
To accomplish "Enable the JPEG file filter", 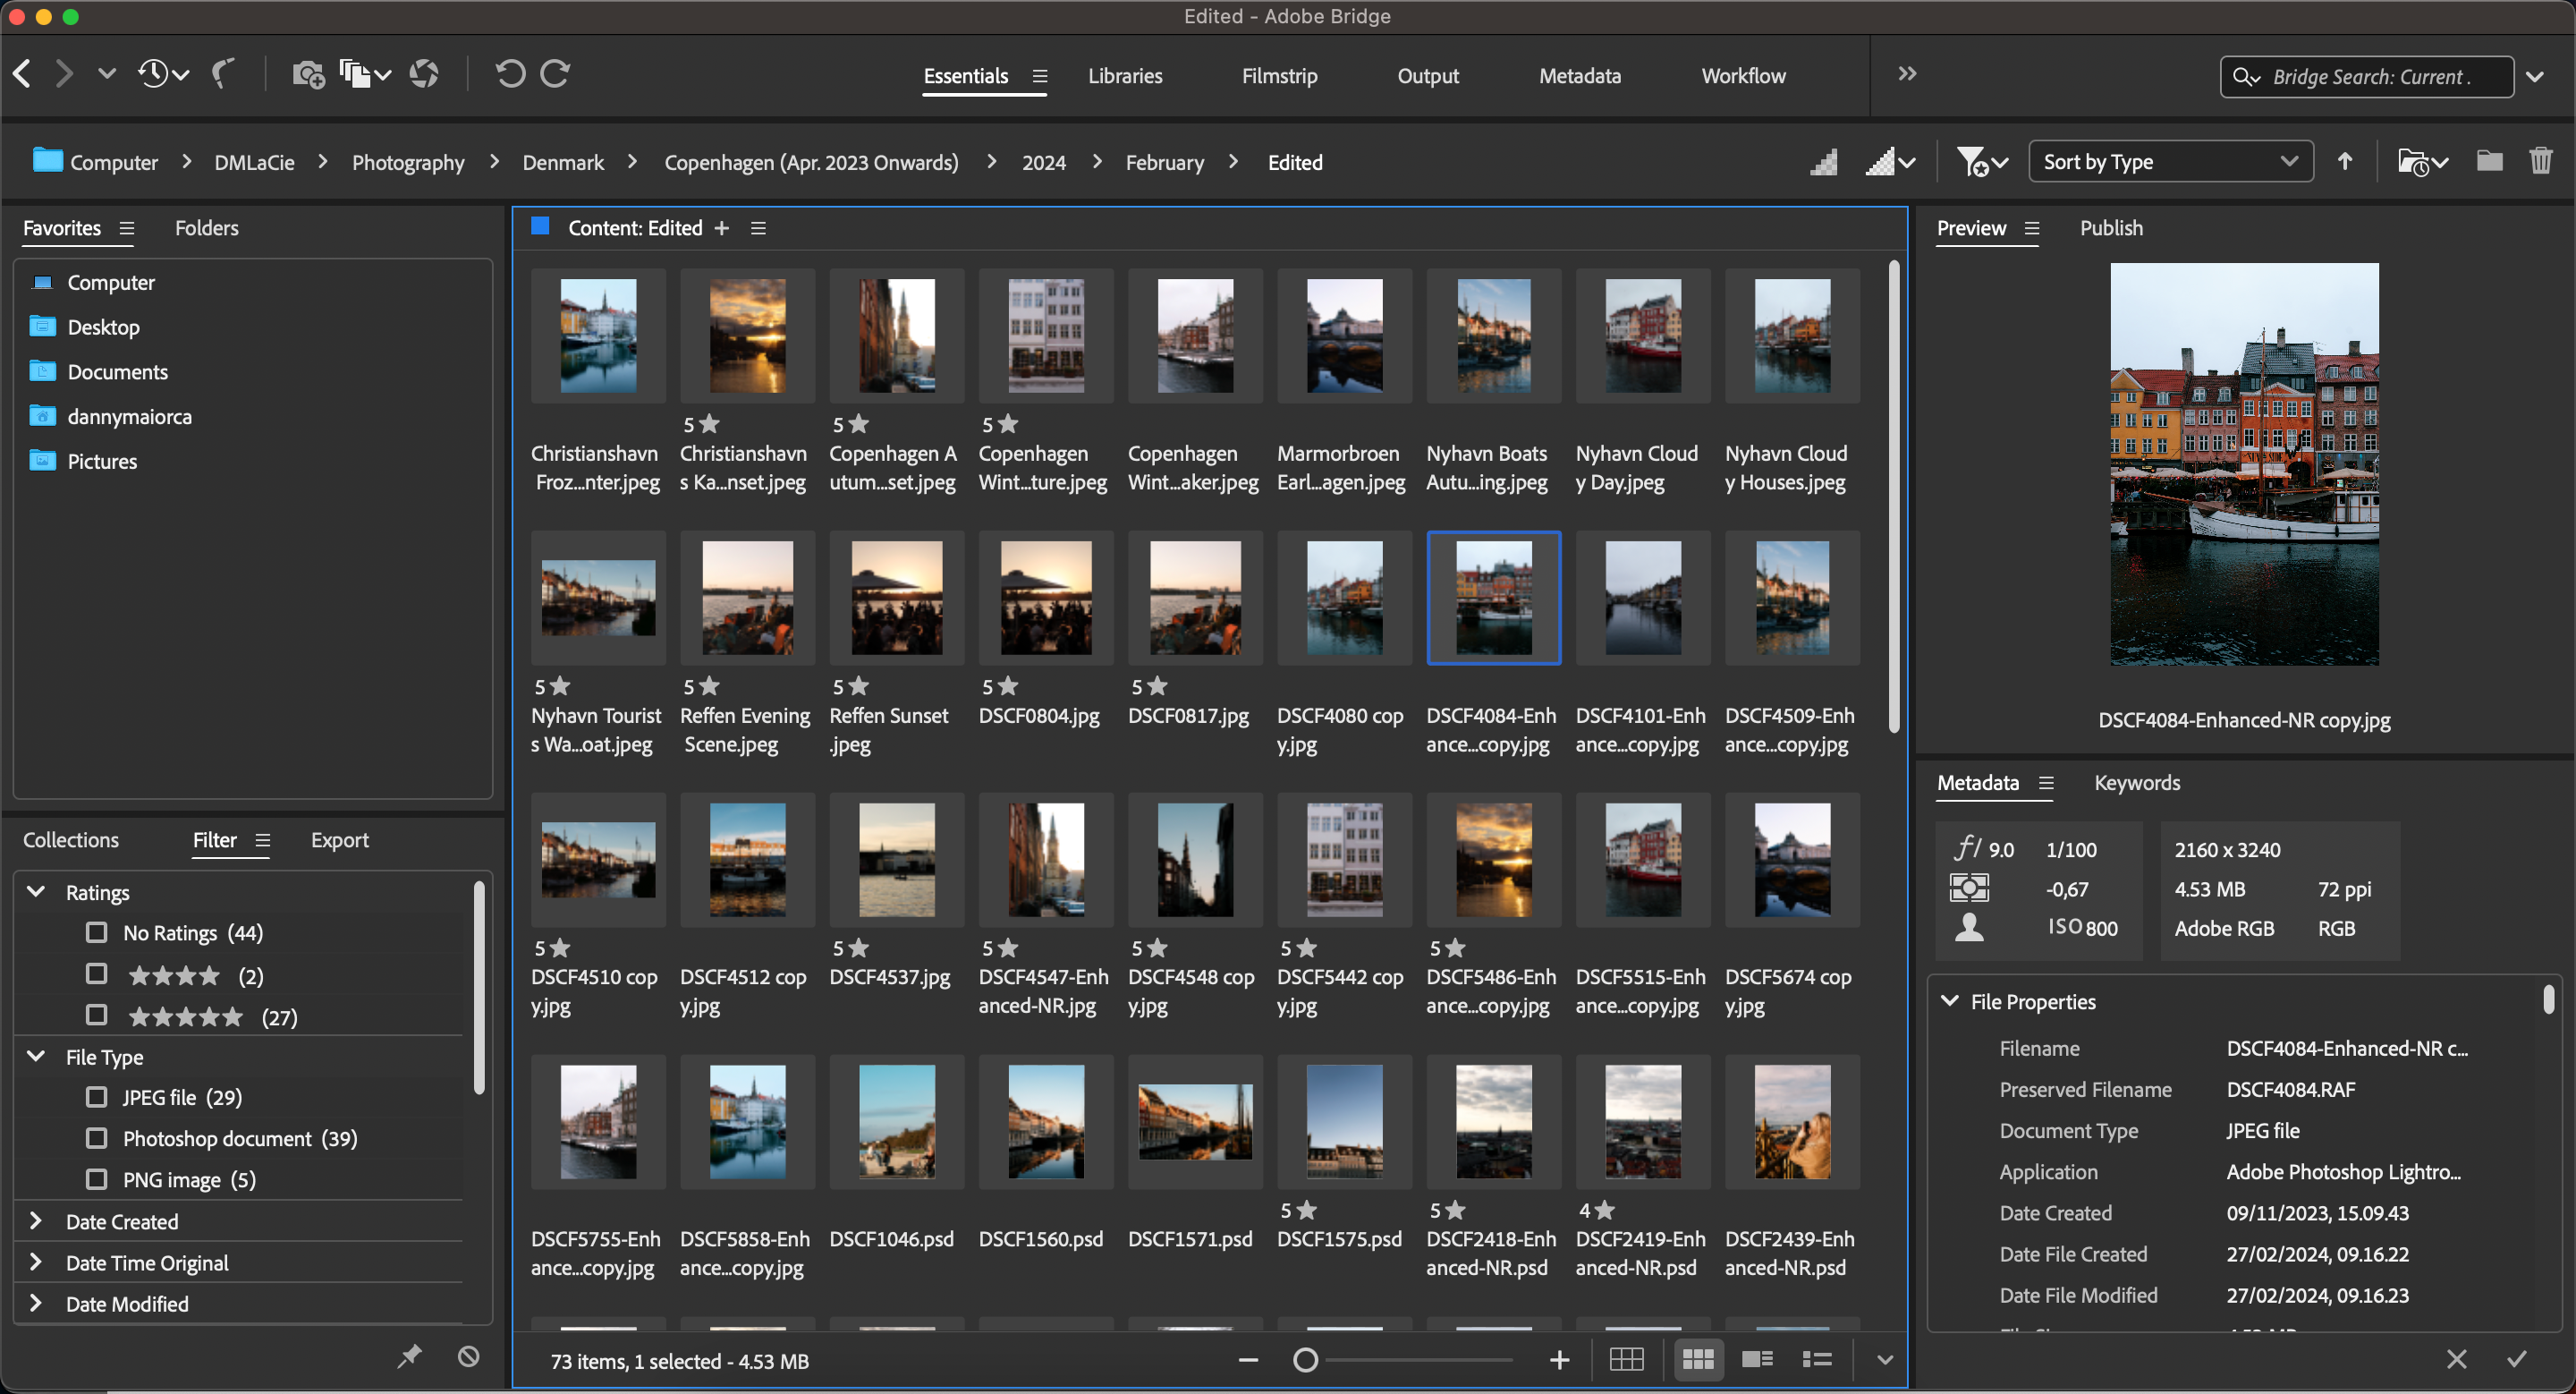I will (x=96, y=1097).
